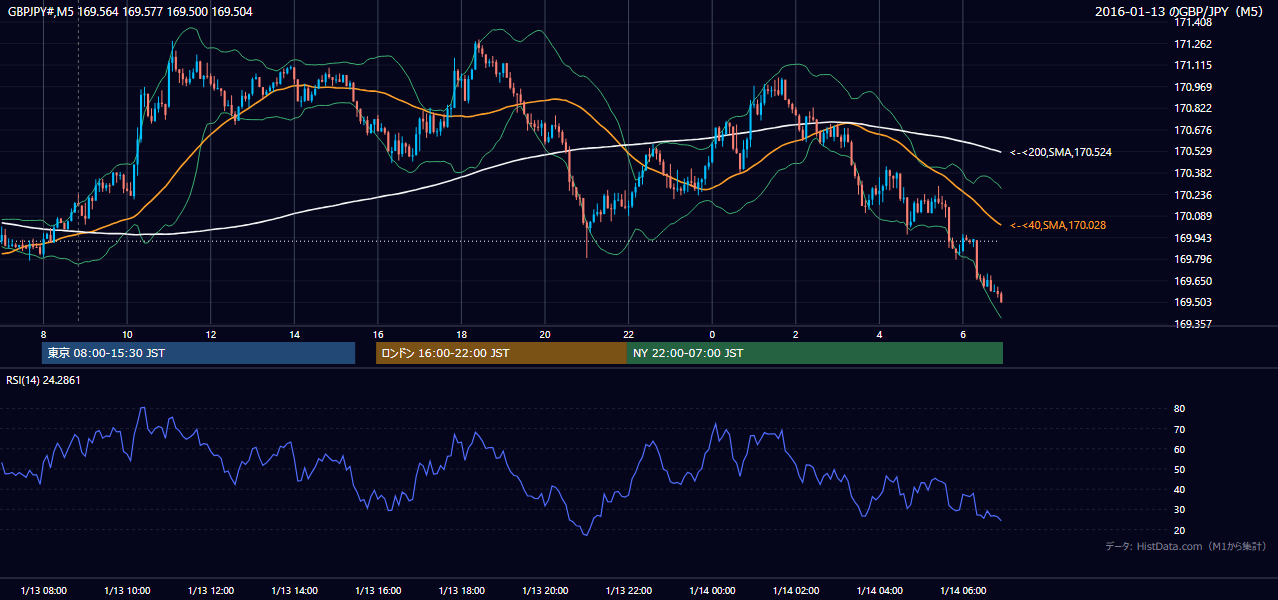Click hour label 14 under the price chart
The width and height of the screenshot is (1278, 600).
pos(294,334)
